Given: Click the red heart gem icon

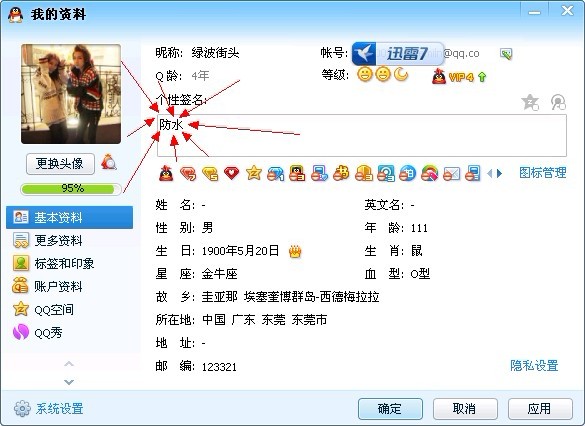Looking at the screenshot, I should coord(231,173).
